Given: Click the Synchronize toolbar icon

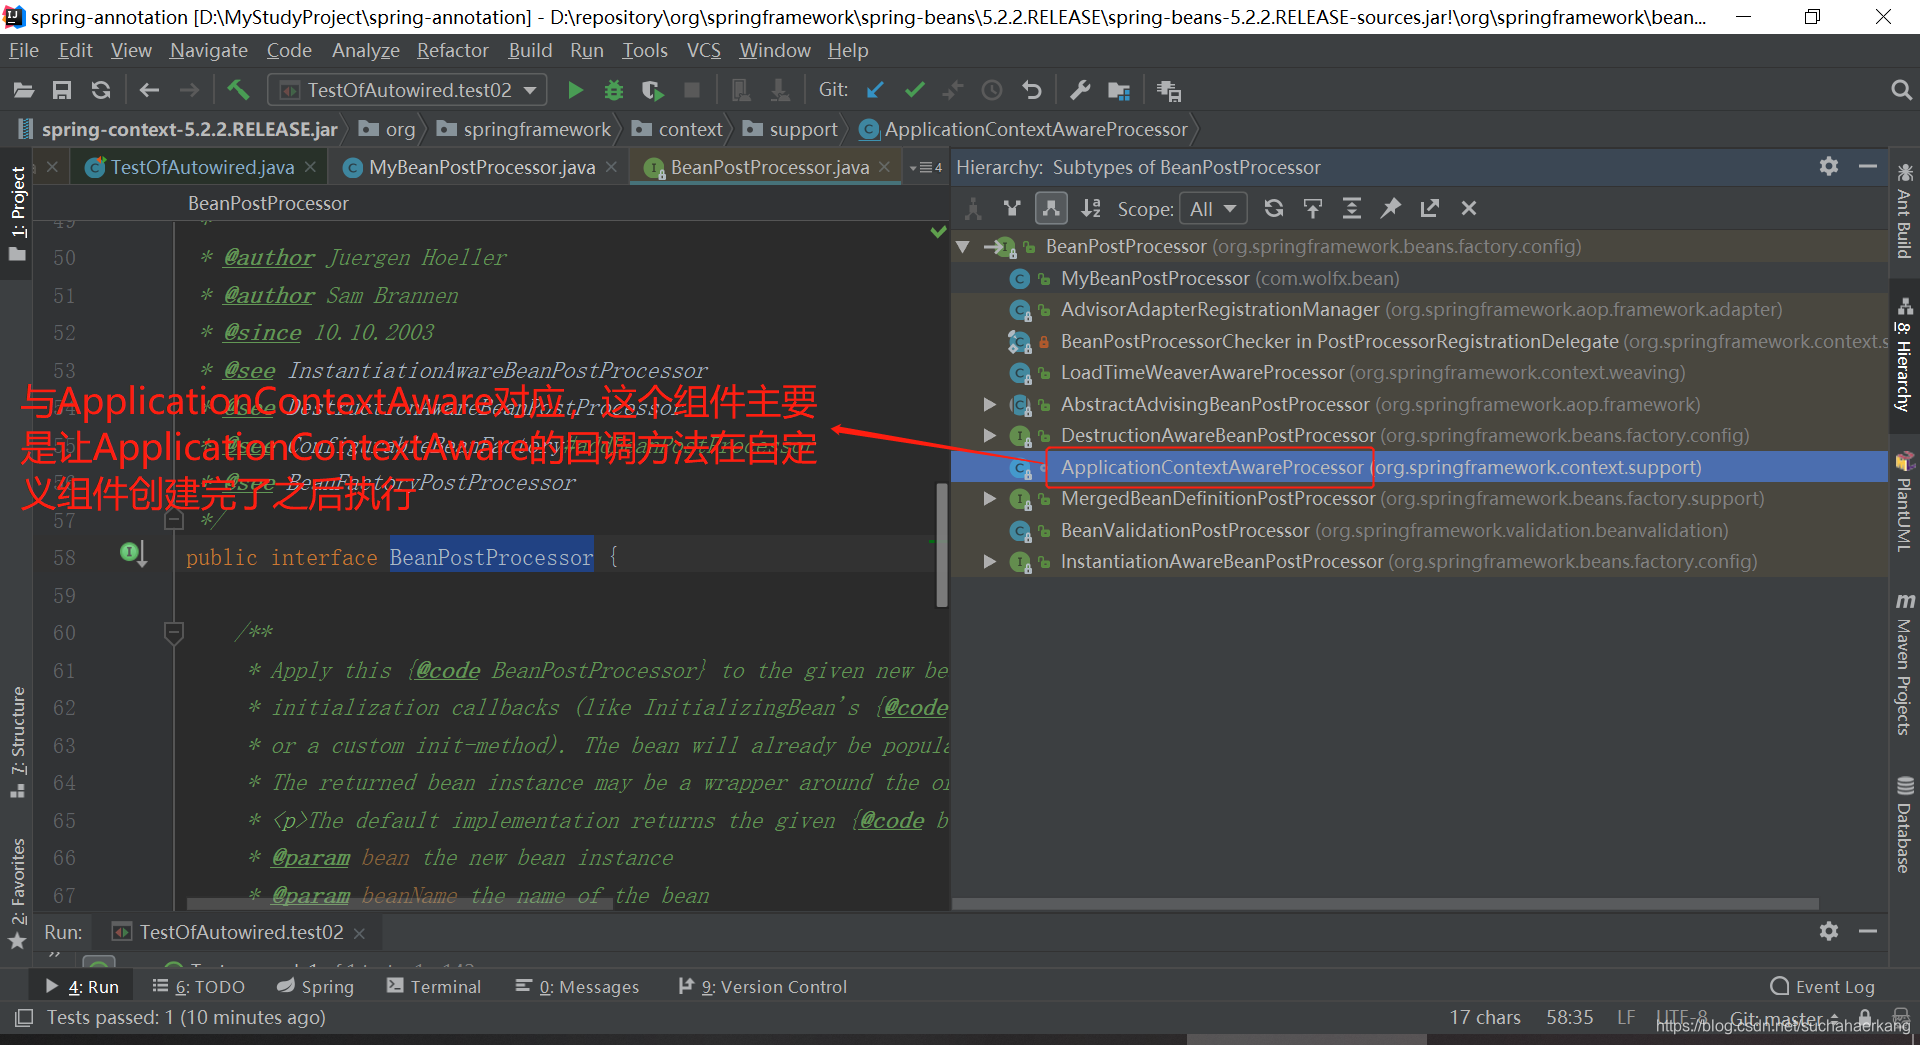Looking at the screenshot, I should click(101, 91).
